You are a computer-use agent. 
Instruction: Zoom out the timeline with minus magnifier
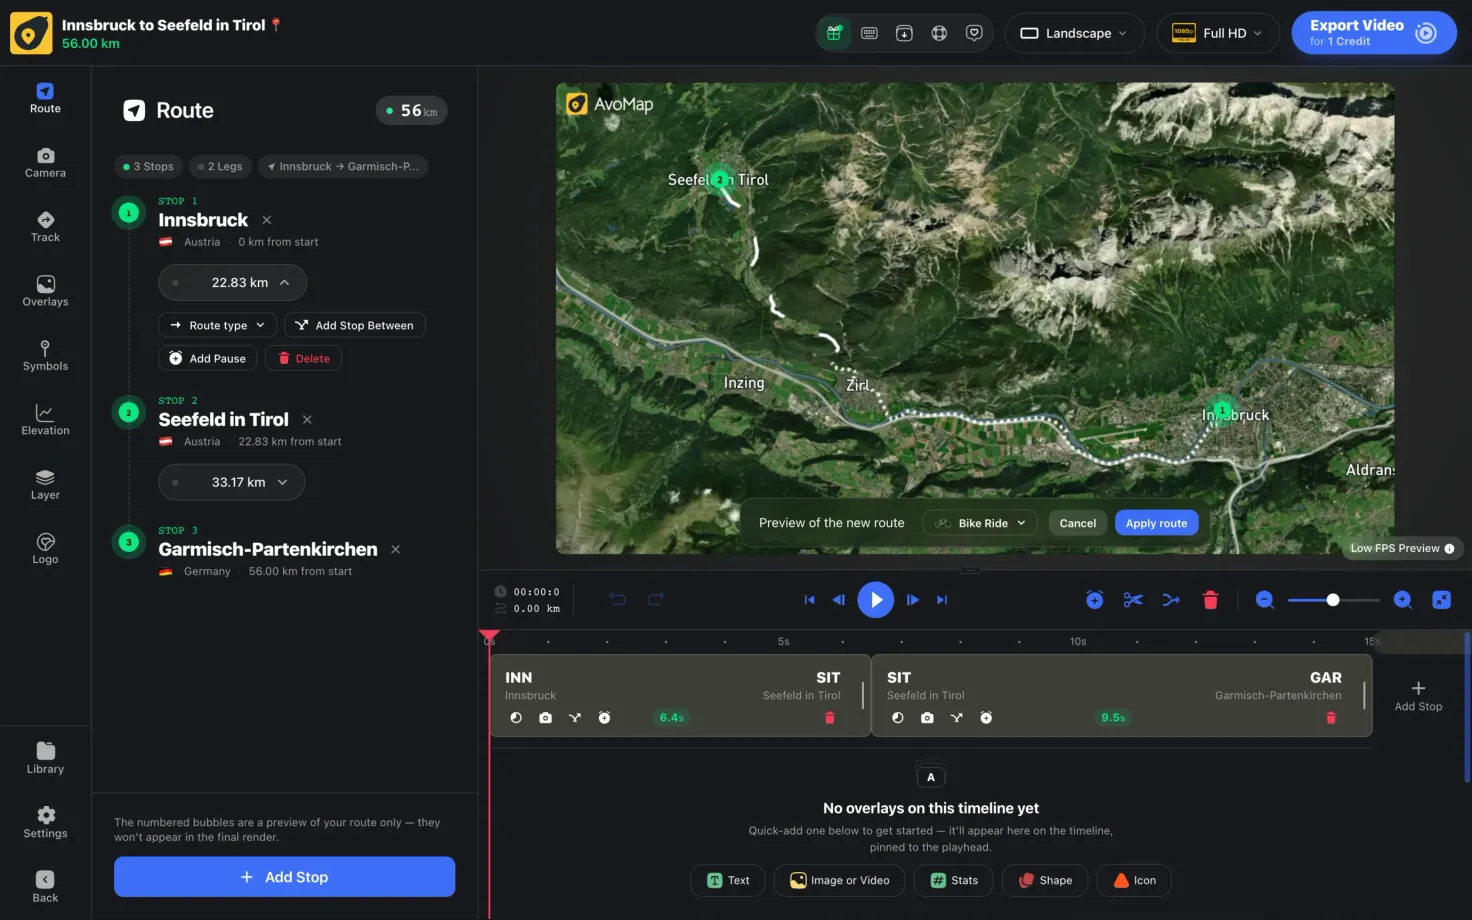[x=1265, y=600]
